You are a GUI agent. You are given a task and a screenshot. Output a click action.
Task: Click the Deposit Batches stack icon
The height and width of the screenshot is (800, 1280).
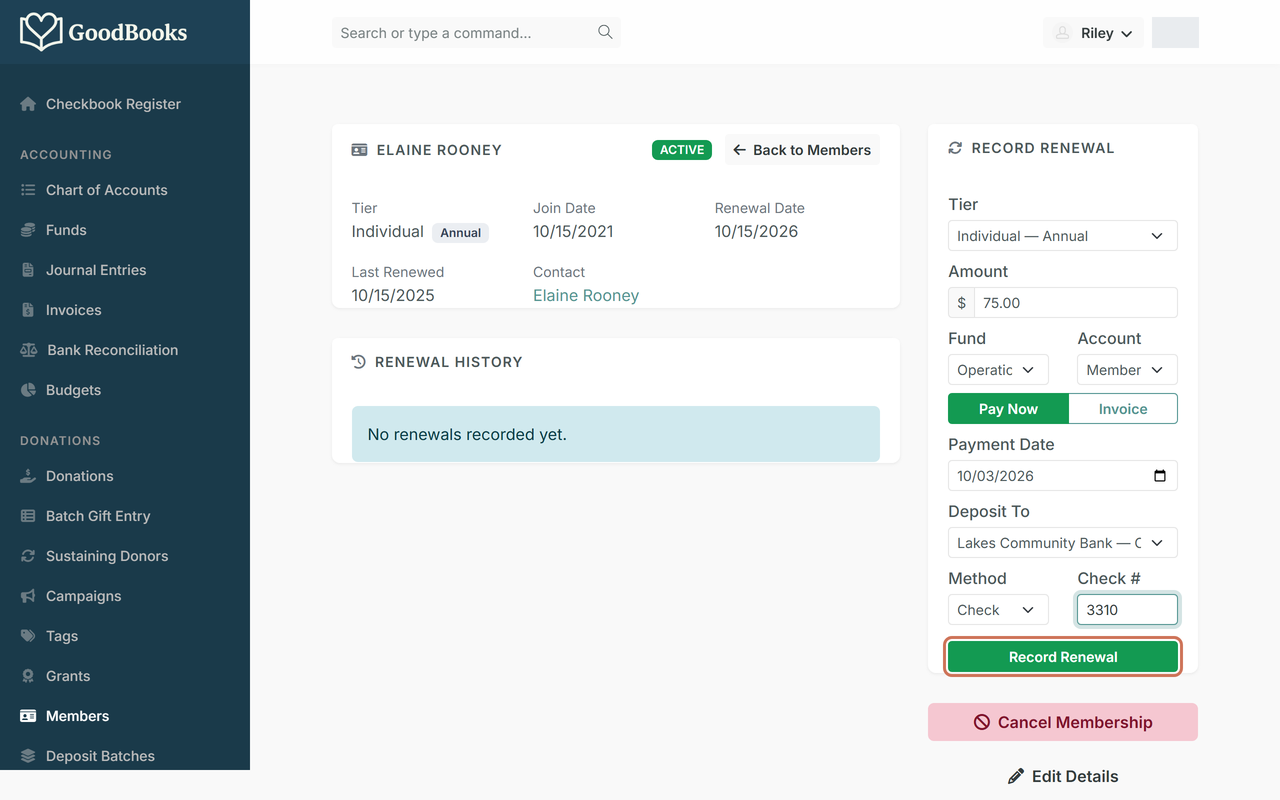click(28, 756)
